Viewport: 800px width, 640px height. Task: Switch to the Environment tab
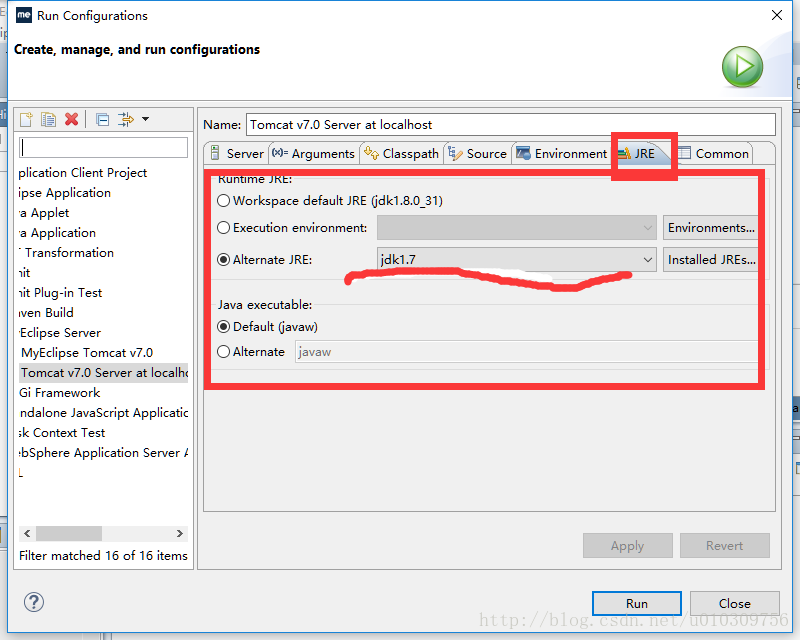tap(561, 154)
